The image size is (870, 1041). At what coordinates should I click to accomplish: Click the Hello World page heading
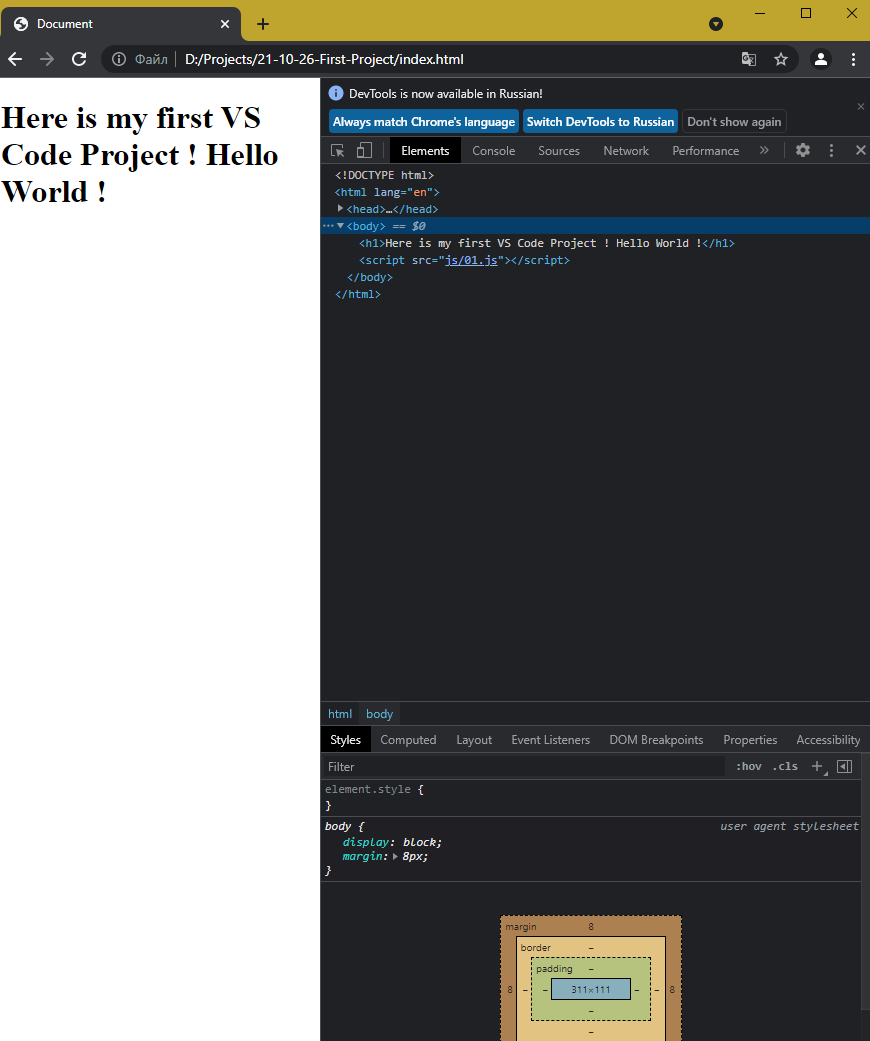click(x=139, y=155)
